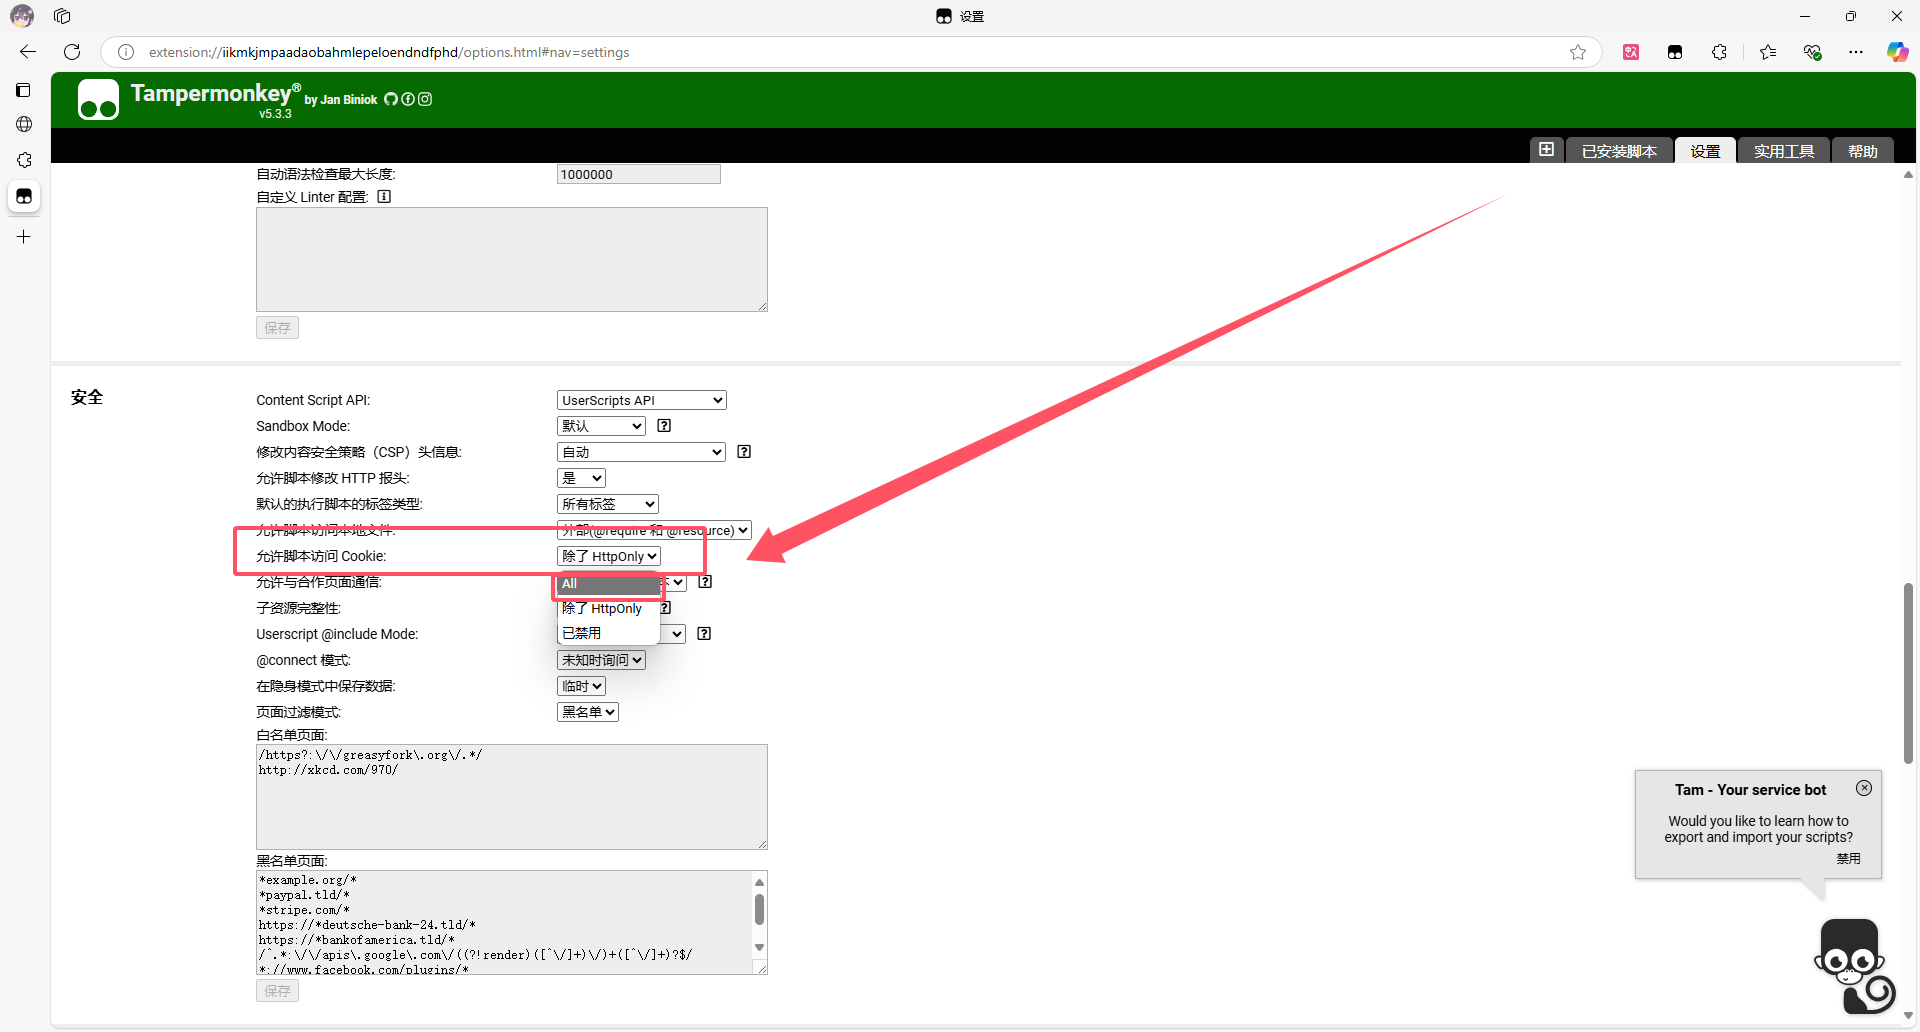The width and height of the screenshot is (1920, 1032).
Task: Click inside the 自定义 Linter 配置 textarea
Action: point(512,259)
